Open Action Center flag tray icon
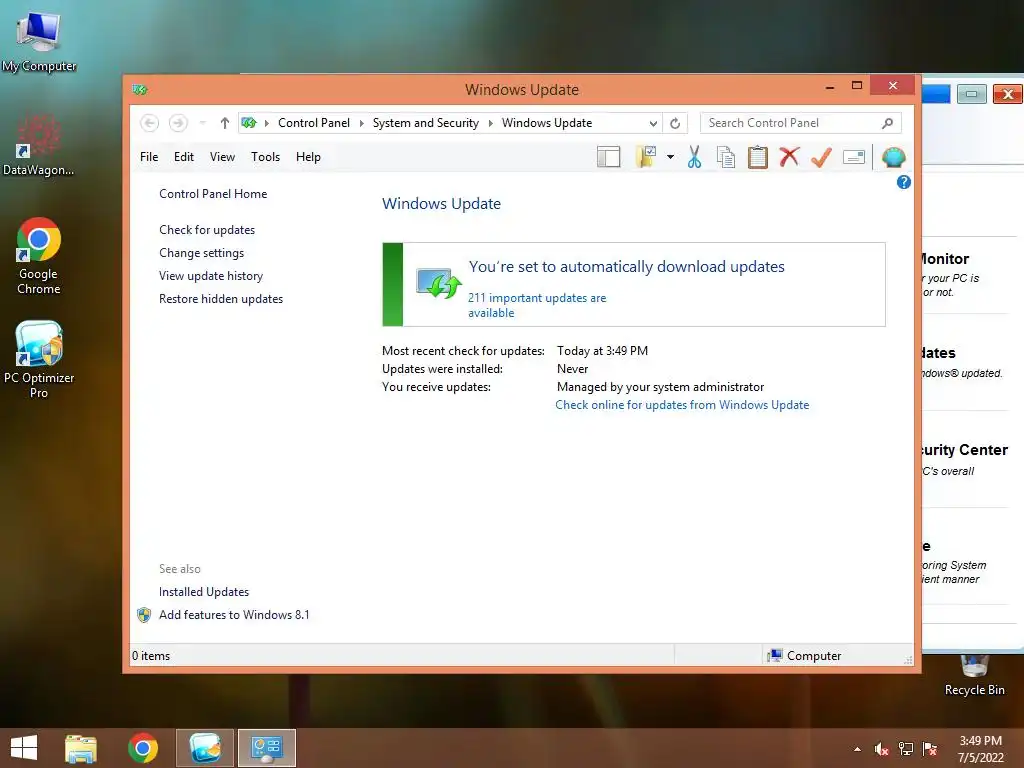This screenshot has height=768, width=1024. (930, 749)
